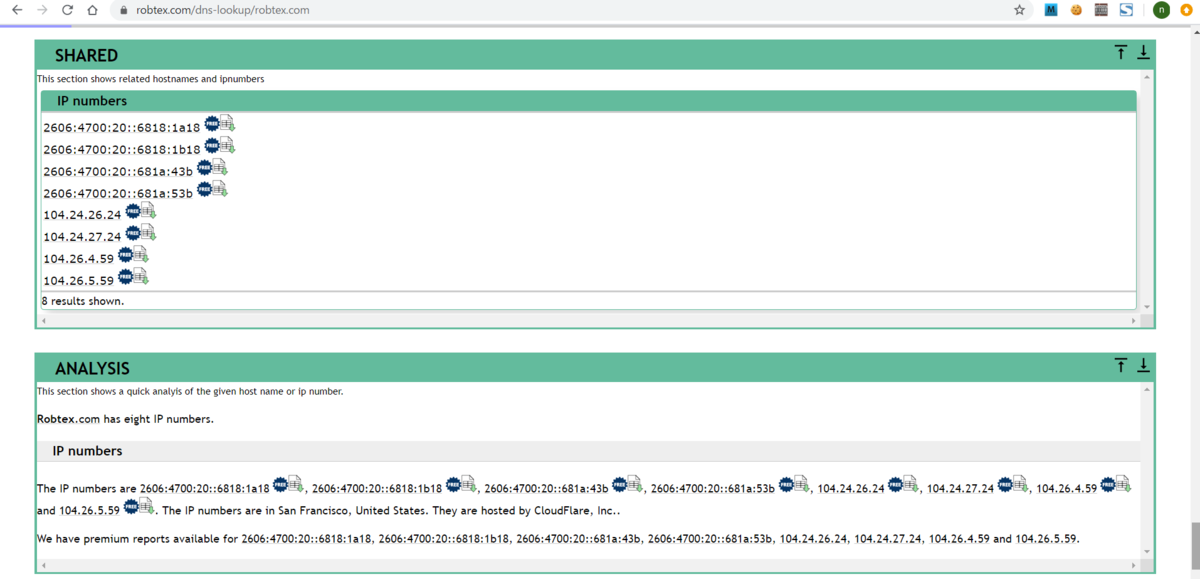Image resolution: width=1200 pixels, height=579 pixels.
Task: Click the bookmark star in the address bar
Action: coord(1018,10)
